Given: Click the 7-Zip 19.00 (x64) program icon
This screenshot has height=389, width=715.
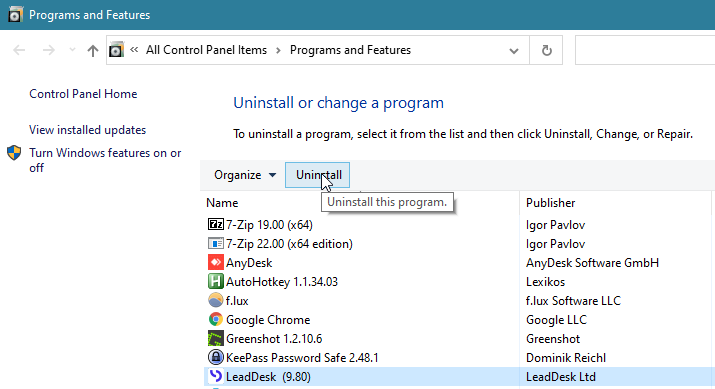Looking at the screenshot, I should [216, 224].
